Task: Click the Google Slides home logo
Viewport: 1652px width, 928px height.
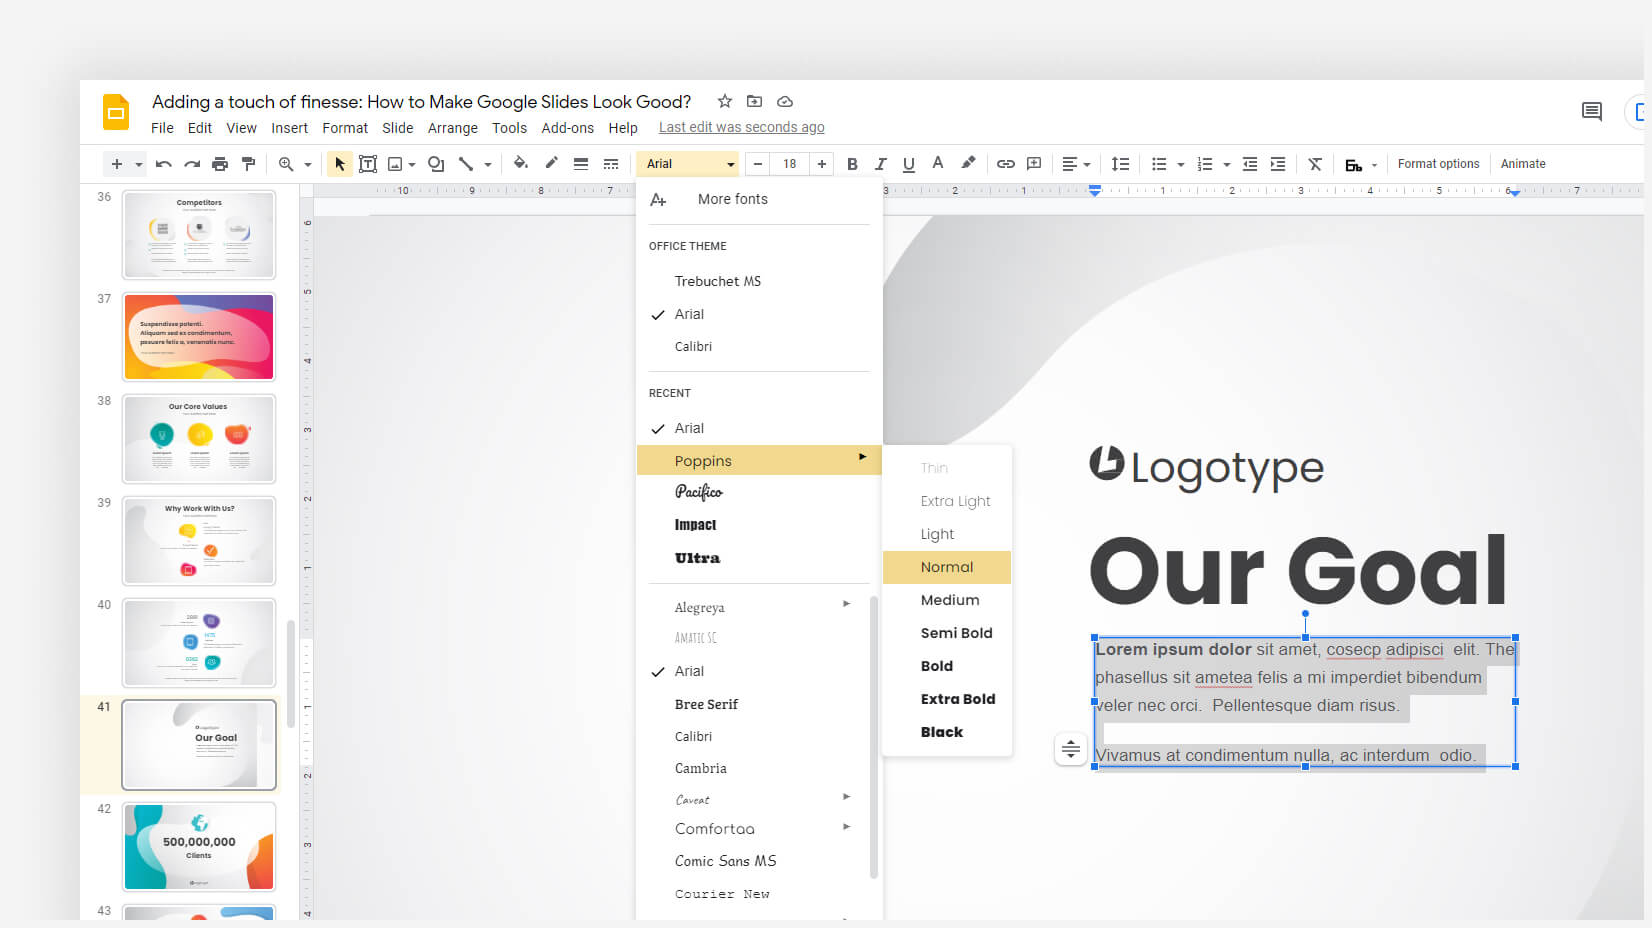Action: click(116, 112)
